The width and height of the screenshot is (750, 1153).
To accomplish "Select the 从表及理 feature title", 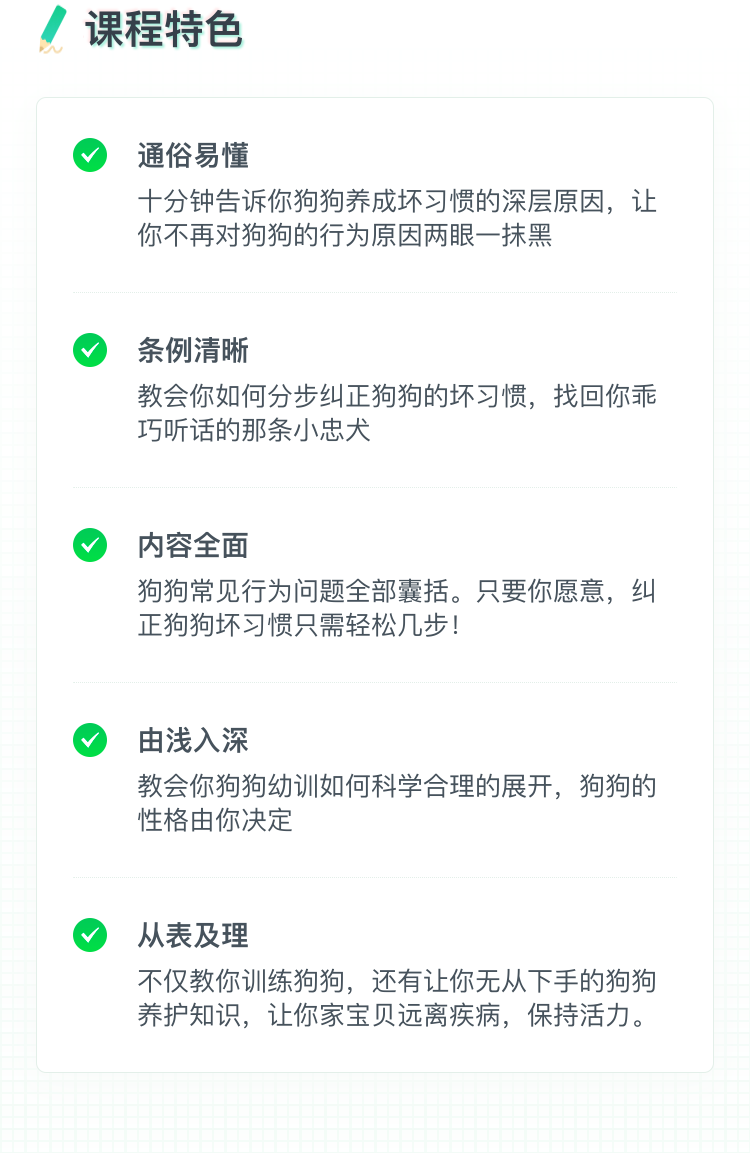I will click(x=193, y=935).
